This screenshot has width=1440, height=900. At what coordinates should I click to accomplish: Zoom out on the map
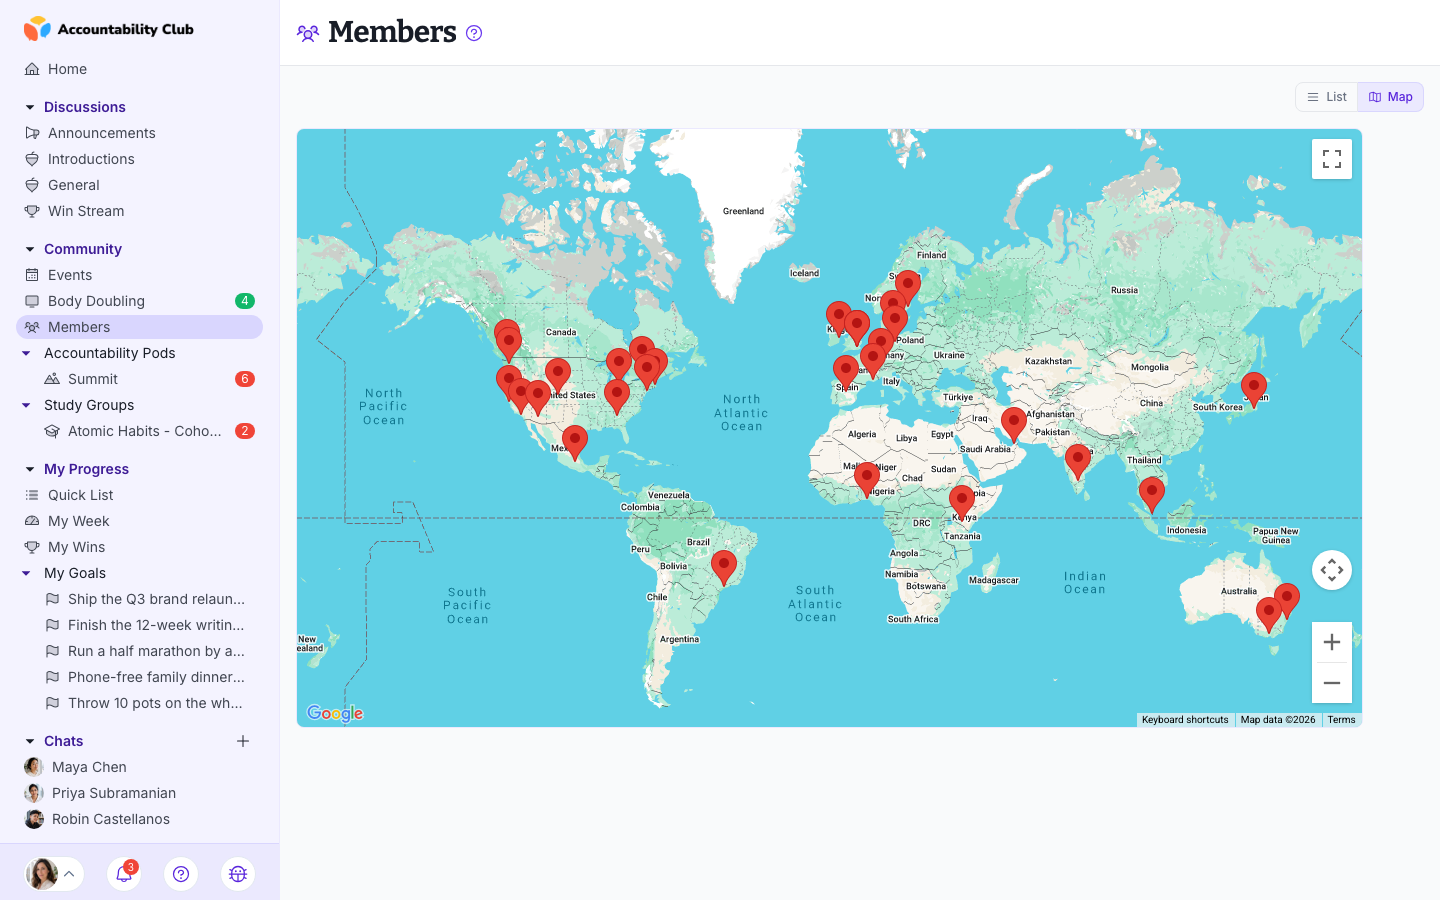click(x=1332, y=683)
